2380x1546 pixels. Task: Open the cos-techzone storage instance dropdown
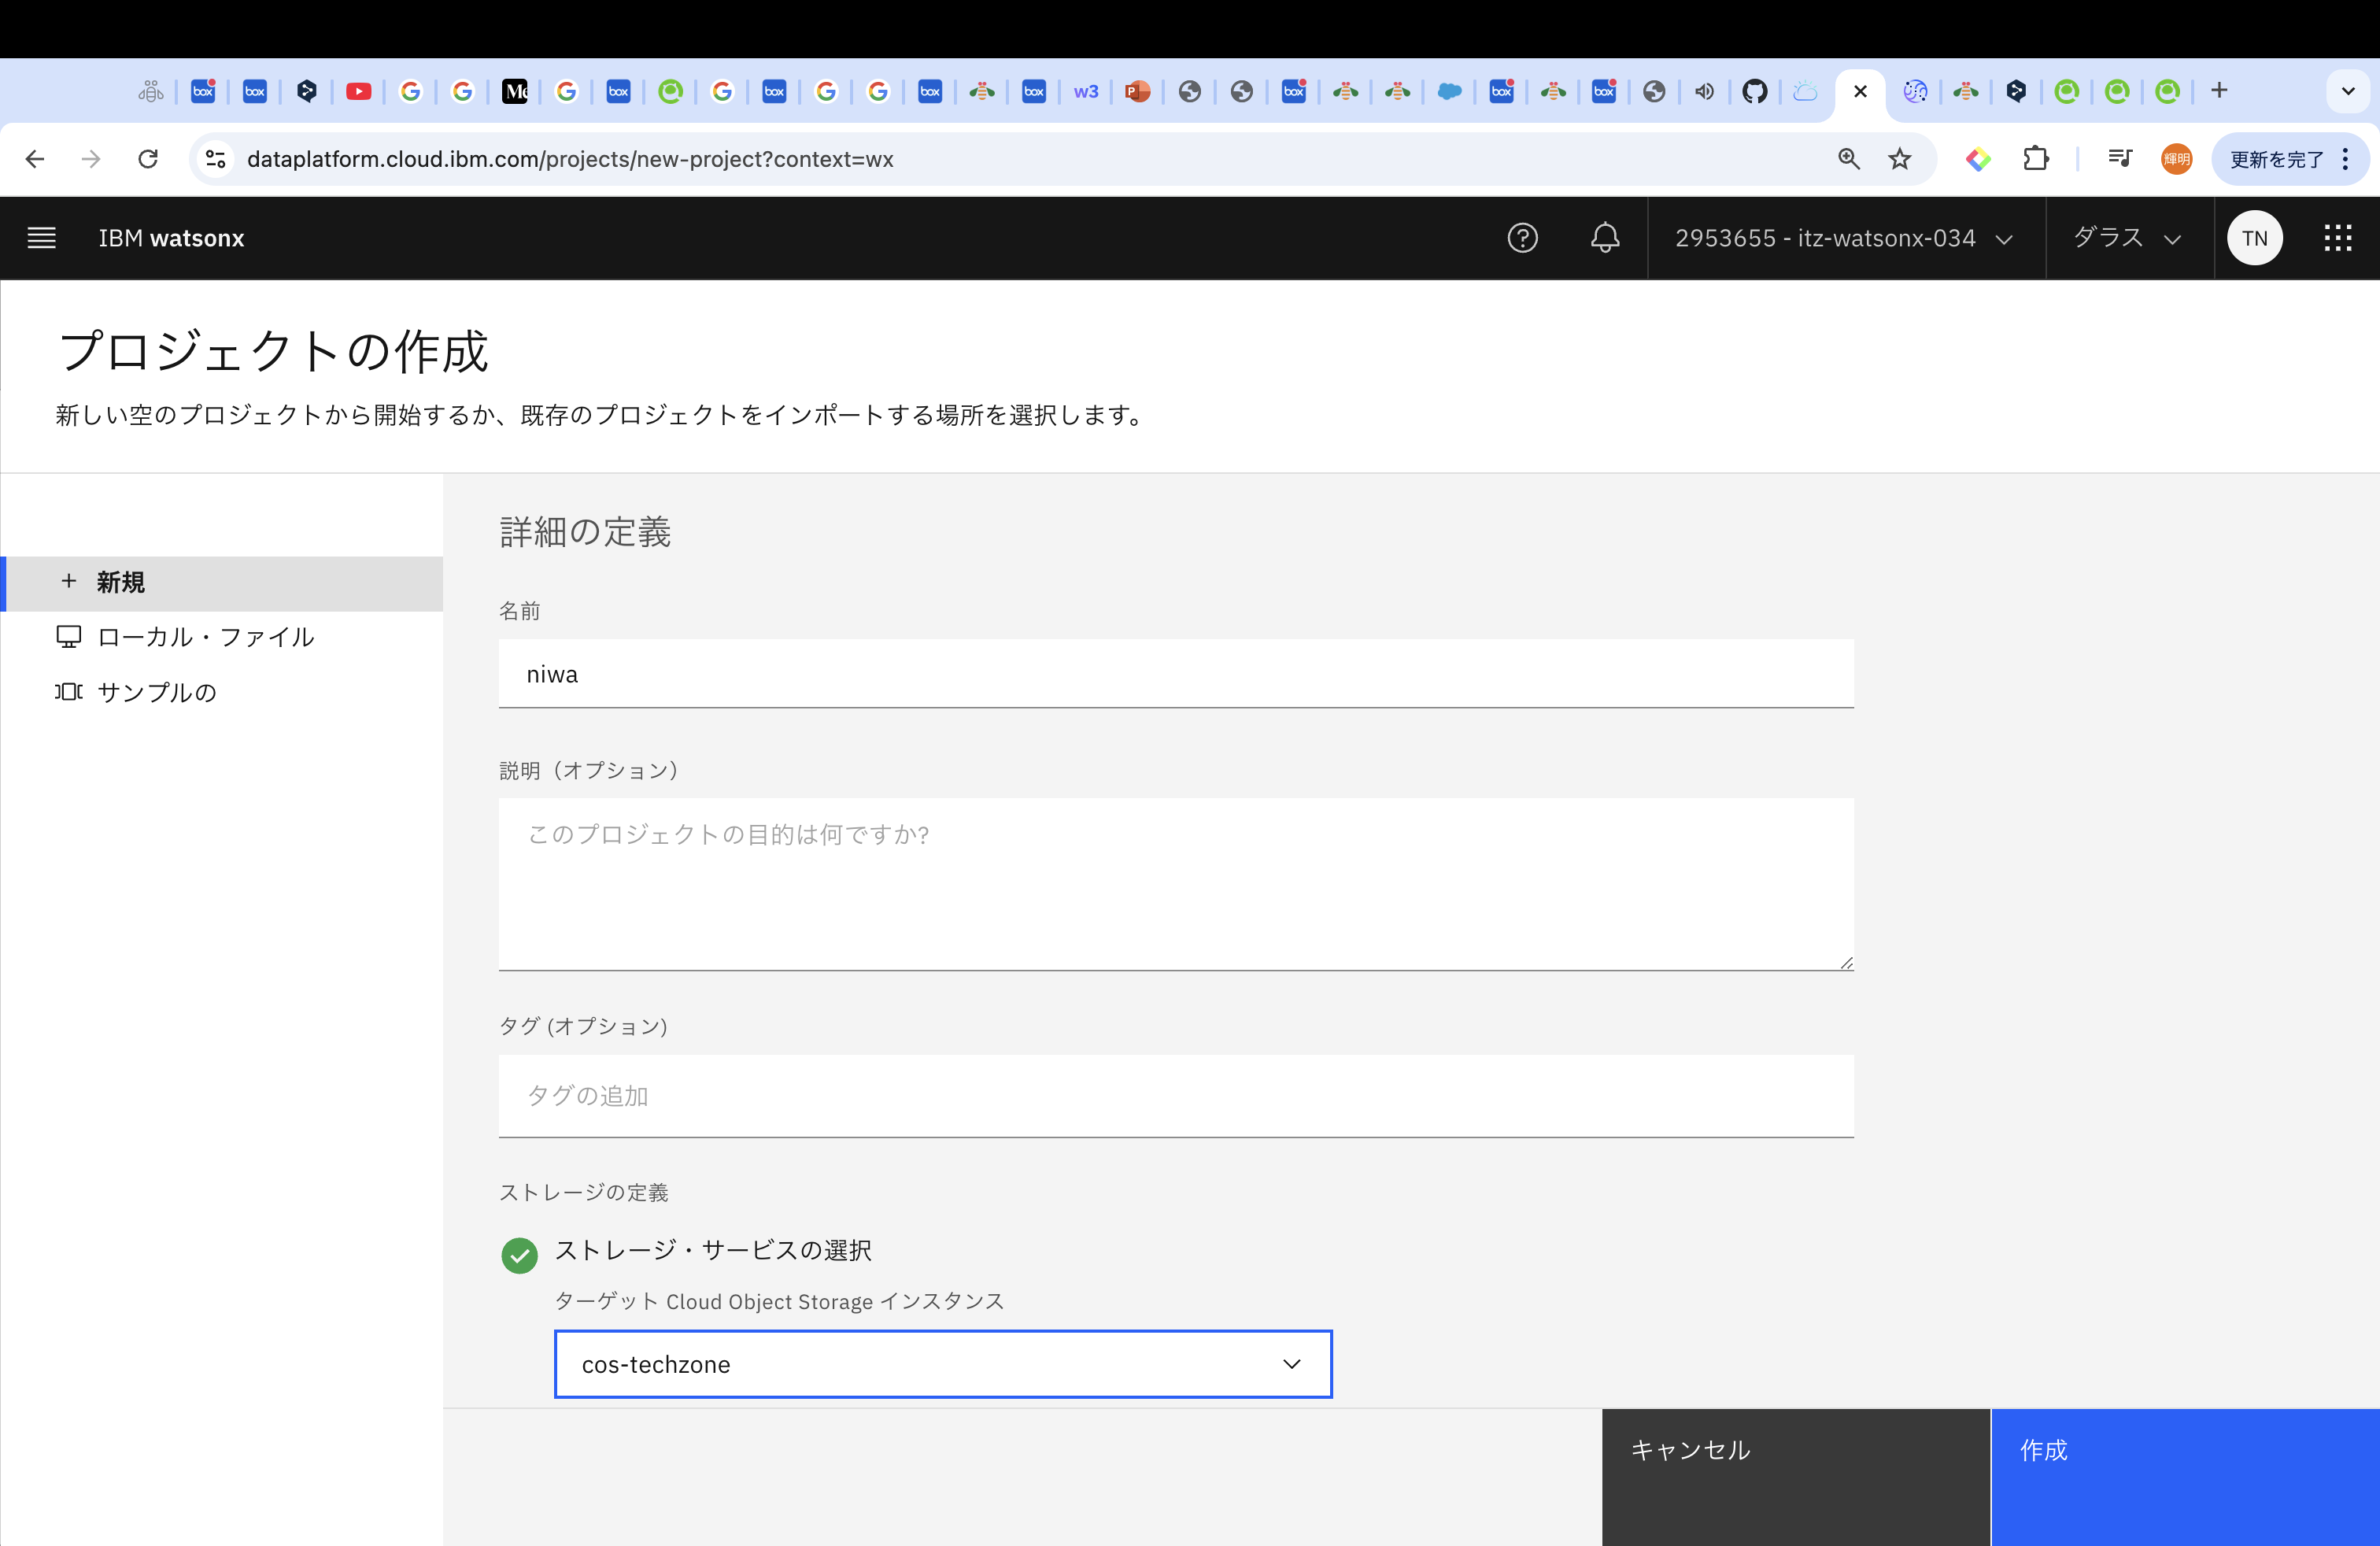942,1364
